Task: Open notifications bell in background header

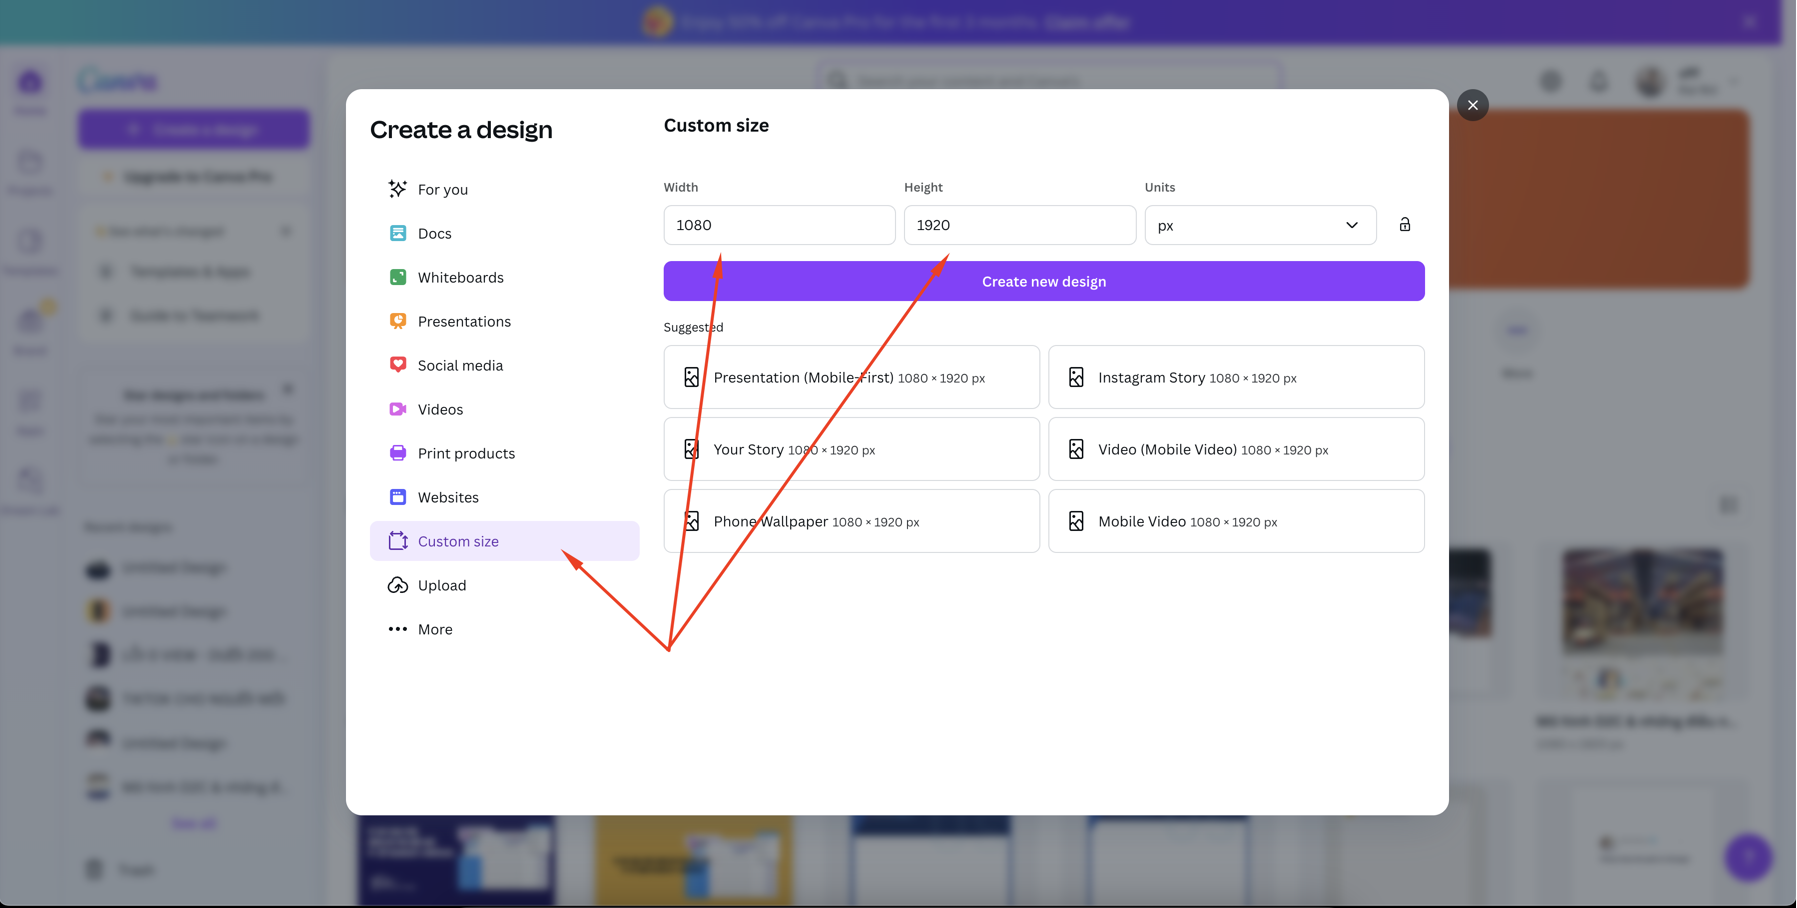Action: [1598, 81]
